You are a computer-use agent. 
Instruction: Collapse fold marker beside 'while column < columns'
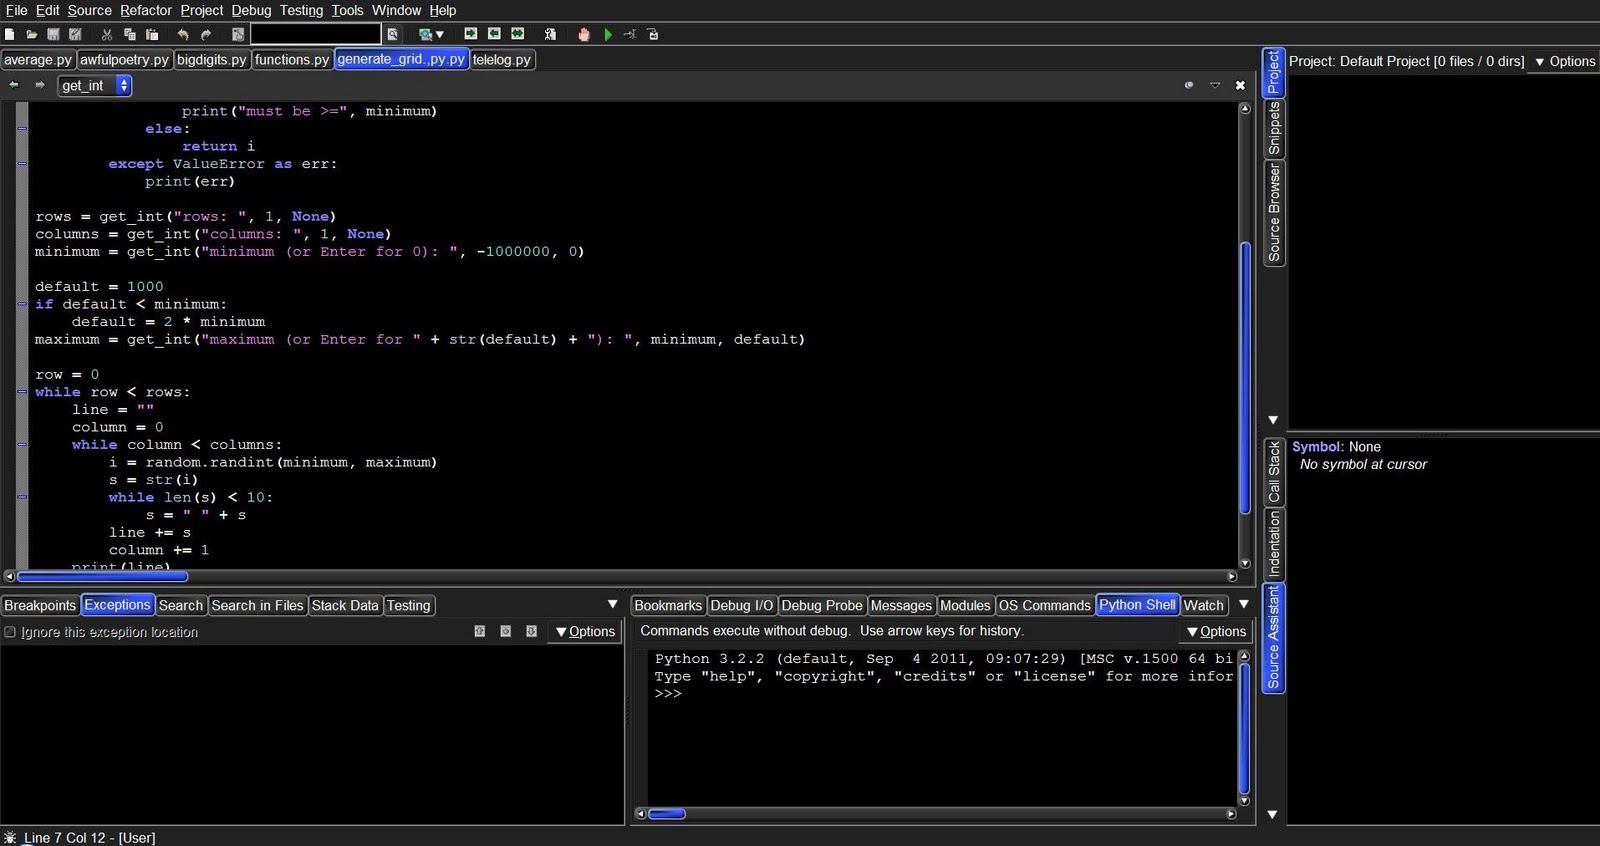coord(22,445)
